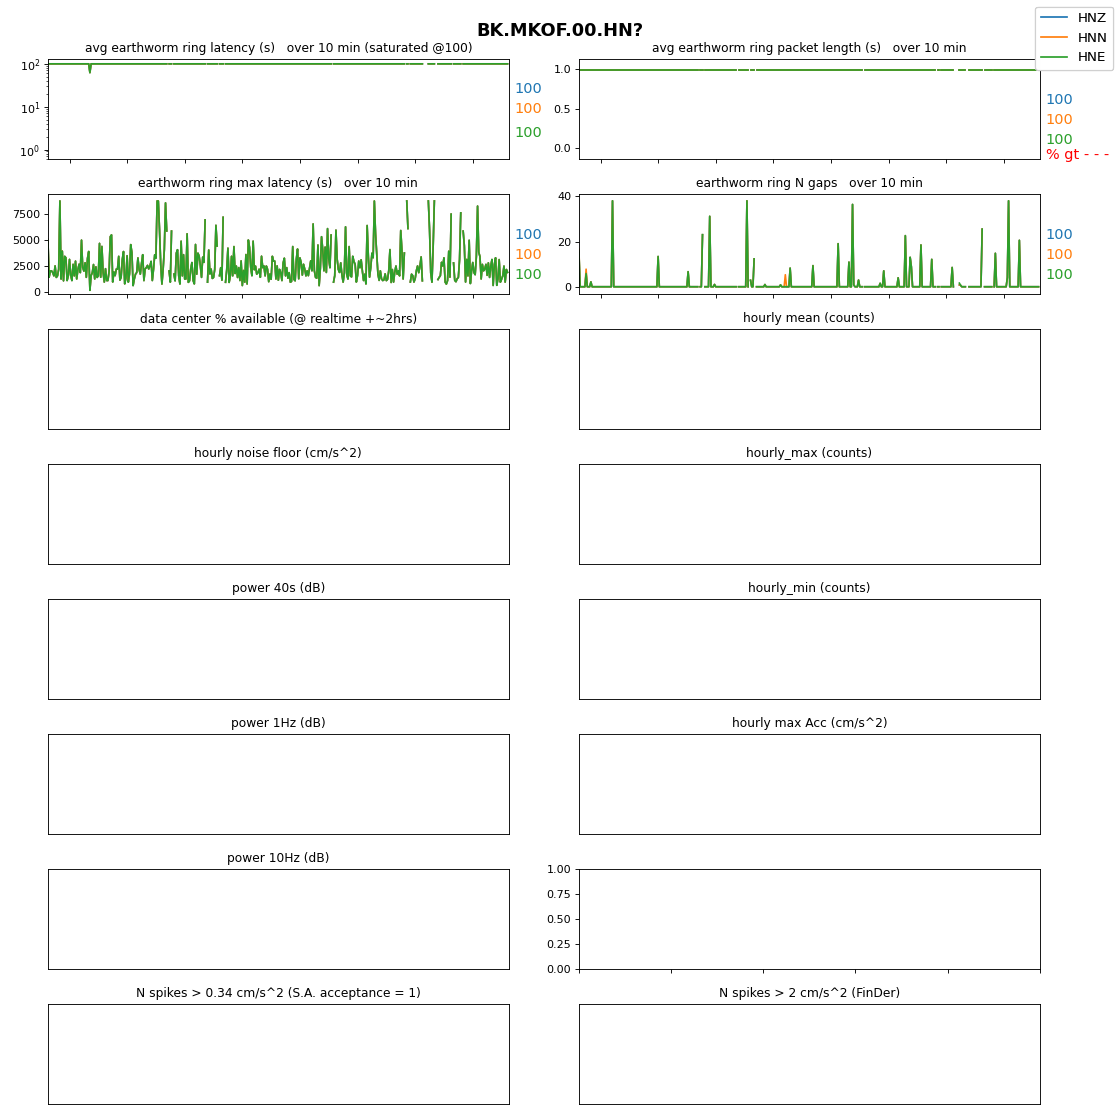This screenshot has height=1120, width=1120.
Task: Click the 2500 tick label on the max latency axis
Action: point(26,266)
